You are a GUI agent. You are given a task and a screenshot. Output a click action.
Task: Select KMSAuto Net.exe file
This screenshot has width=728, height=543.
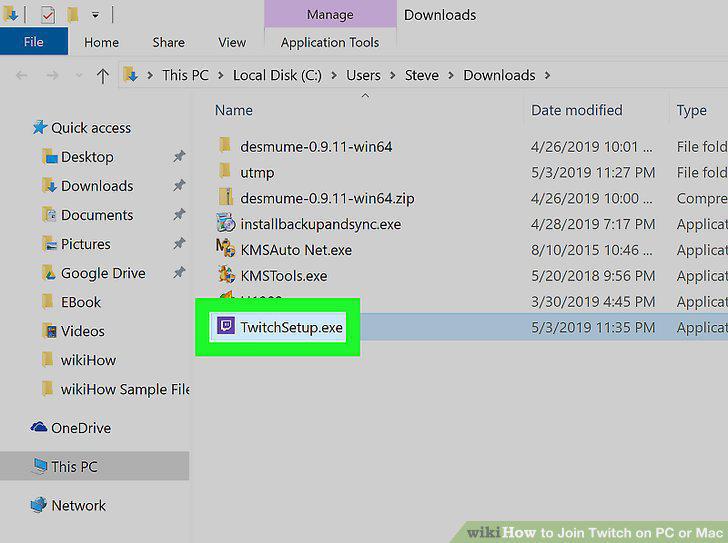click(x=296, y=250)
